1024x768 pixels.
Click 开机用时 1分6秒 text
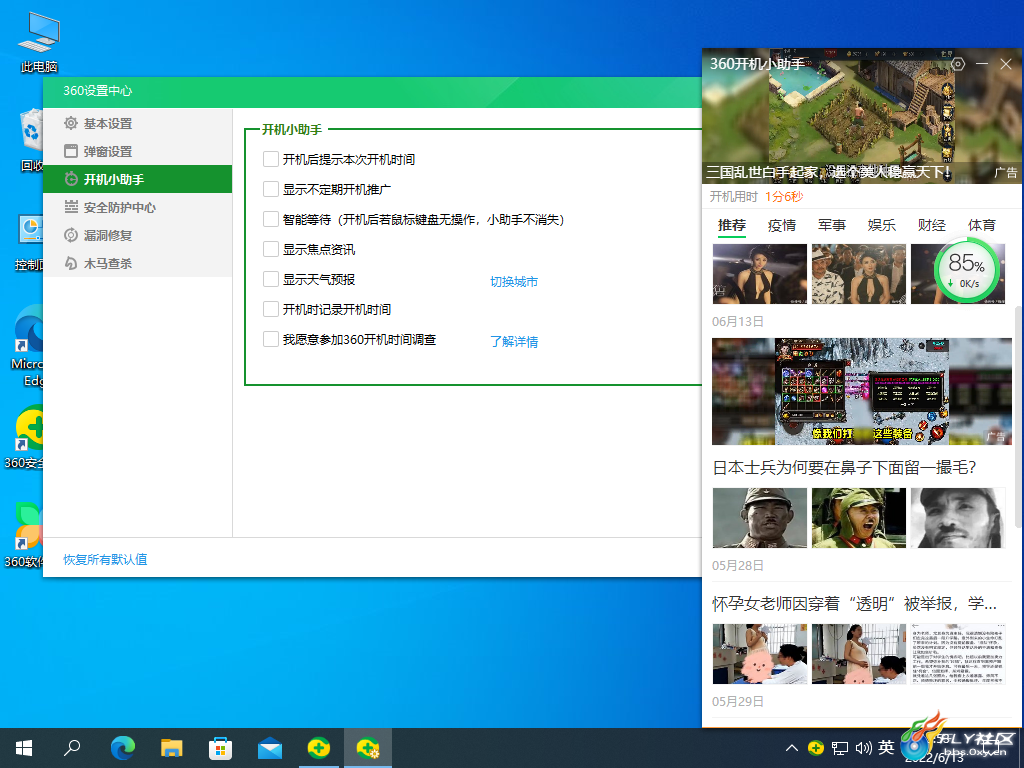[x=756, y=197]
